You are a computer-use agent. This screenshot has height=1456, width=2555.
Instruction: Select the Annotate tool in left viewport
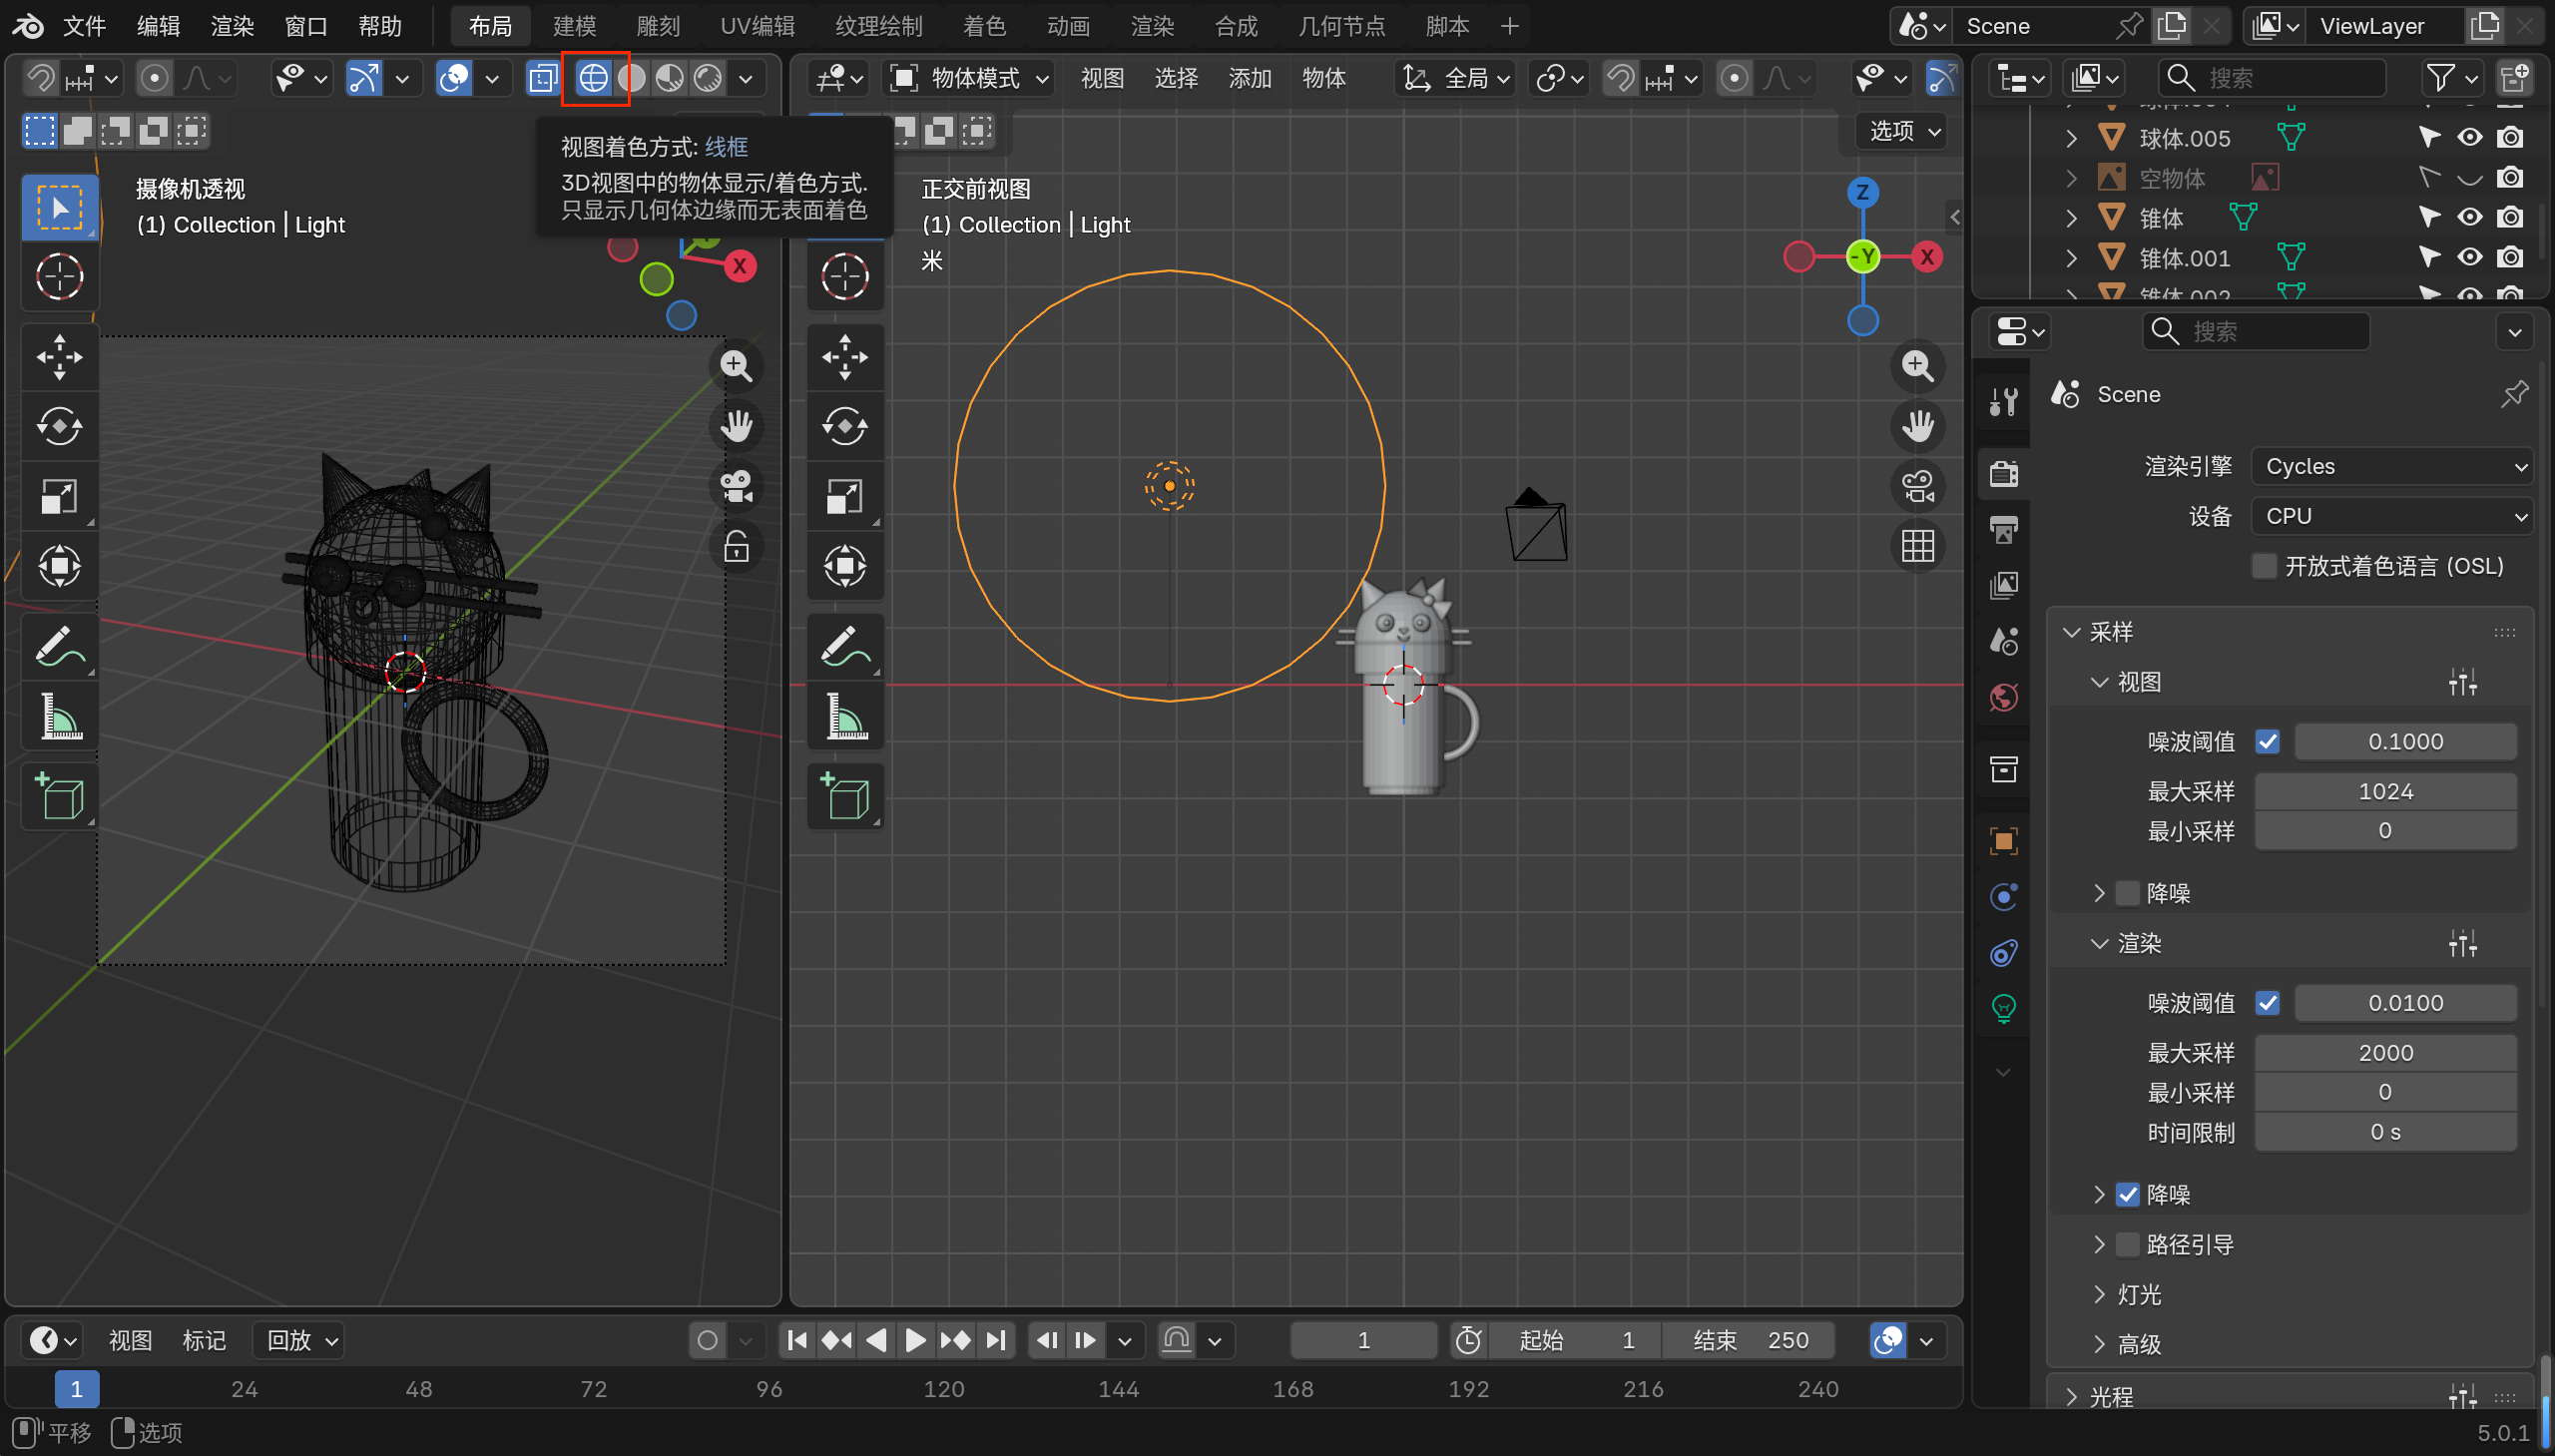(x=59, y=647)
